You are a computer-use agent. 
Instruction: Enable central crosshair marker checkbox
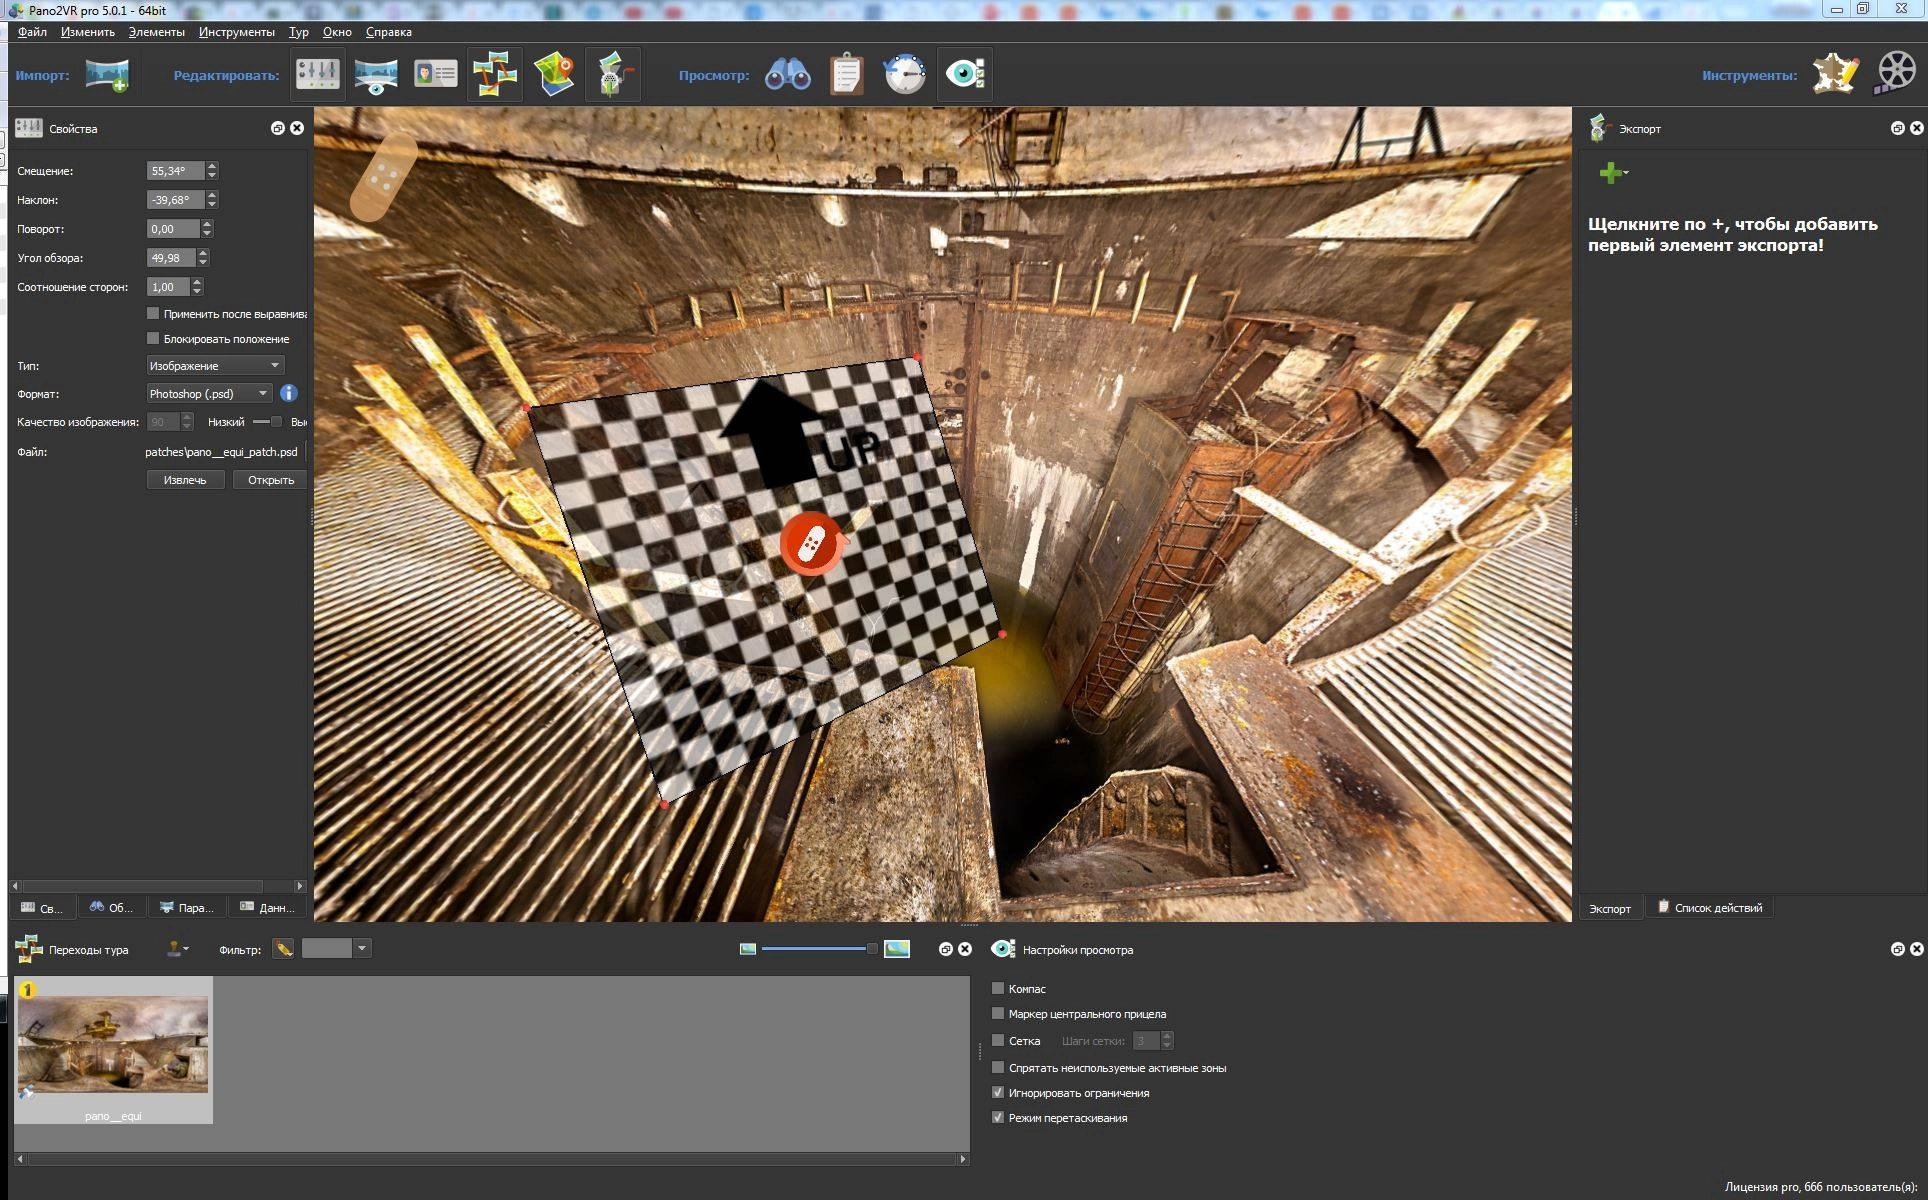coord(997,1013)
